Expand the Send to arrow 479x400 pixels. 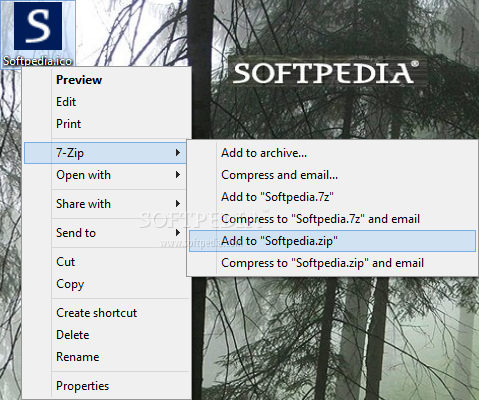point(178,233)
